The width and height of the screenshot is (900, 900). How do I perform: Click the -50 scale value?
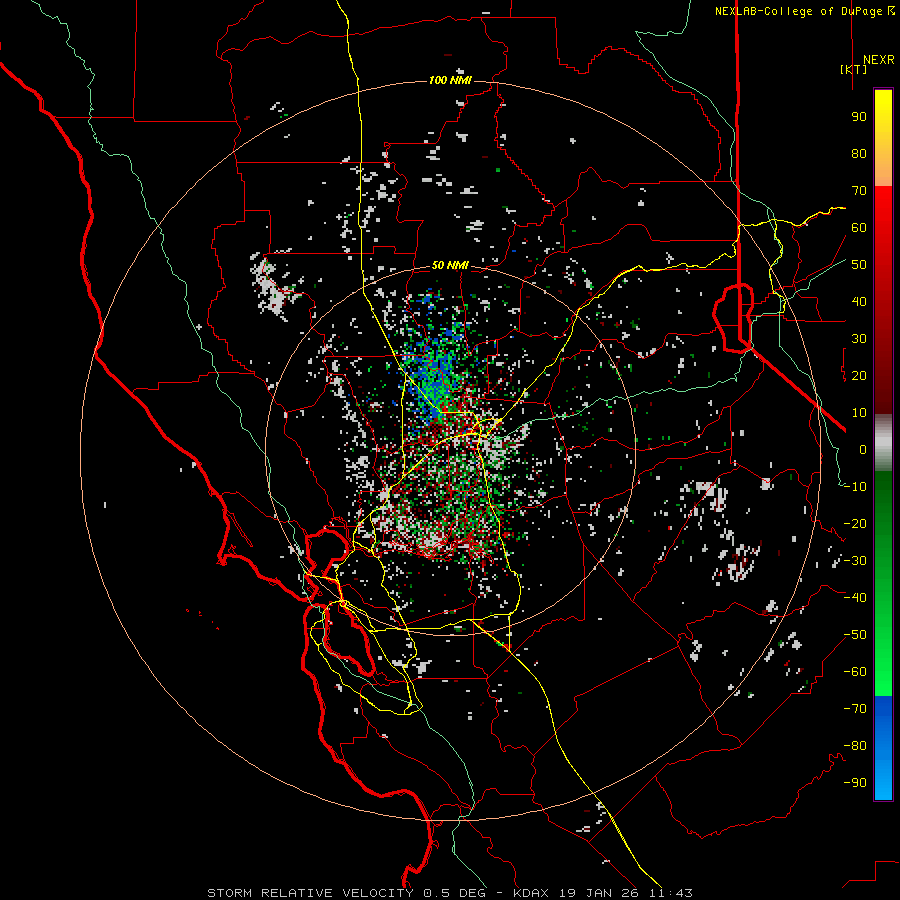pyautogui.click(x=855, y=635)
